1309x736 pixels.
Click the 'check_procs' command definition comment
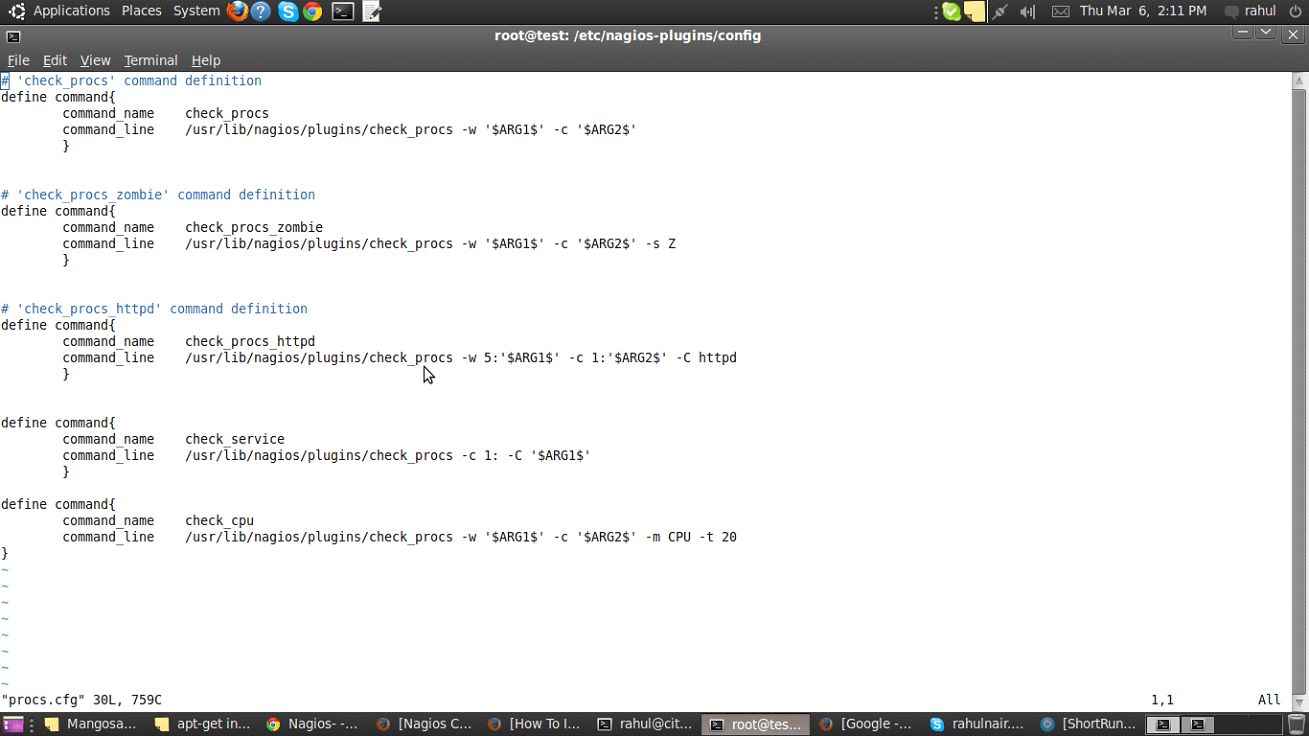click(131, 81)
